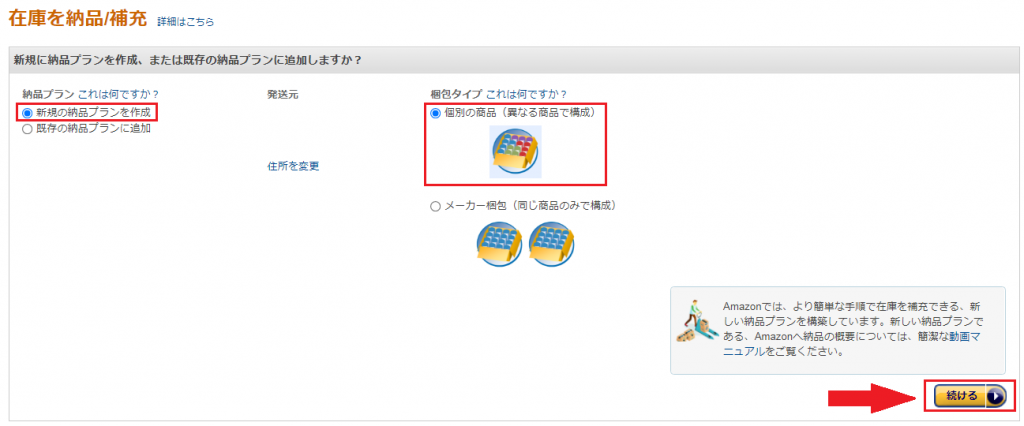Click the 個別の商品（異なる商品で構成） label

(x=520, y=113)
